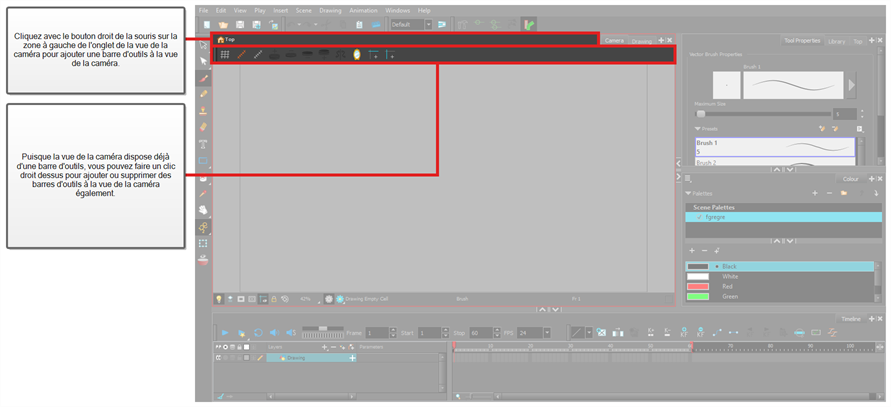Screen dimensions: 891x407
Task: Select the Green colour swatch
Action: click(x=698, y=297)
